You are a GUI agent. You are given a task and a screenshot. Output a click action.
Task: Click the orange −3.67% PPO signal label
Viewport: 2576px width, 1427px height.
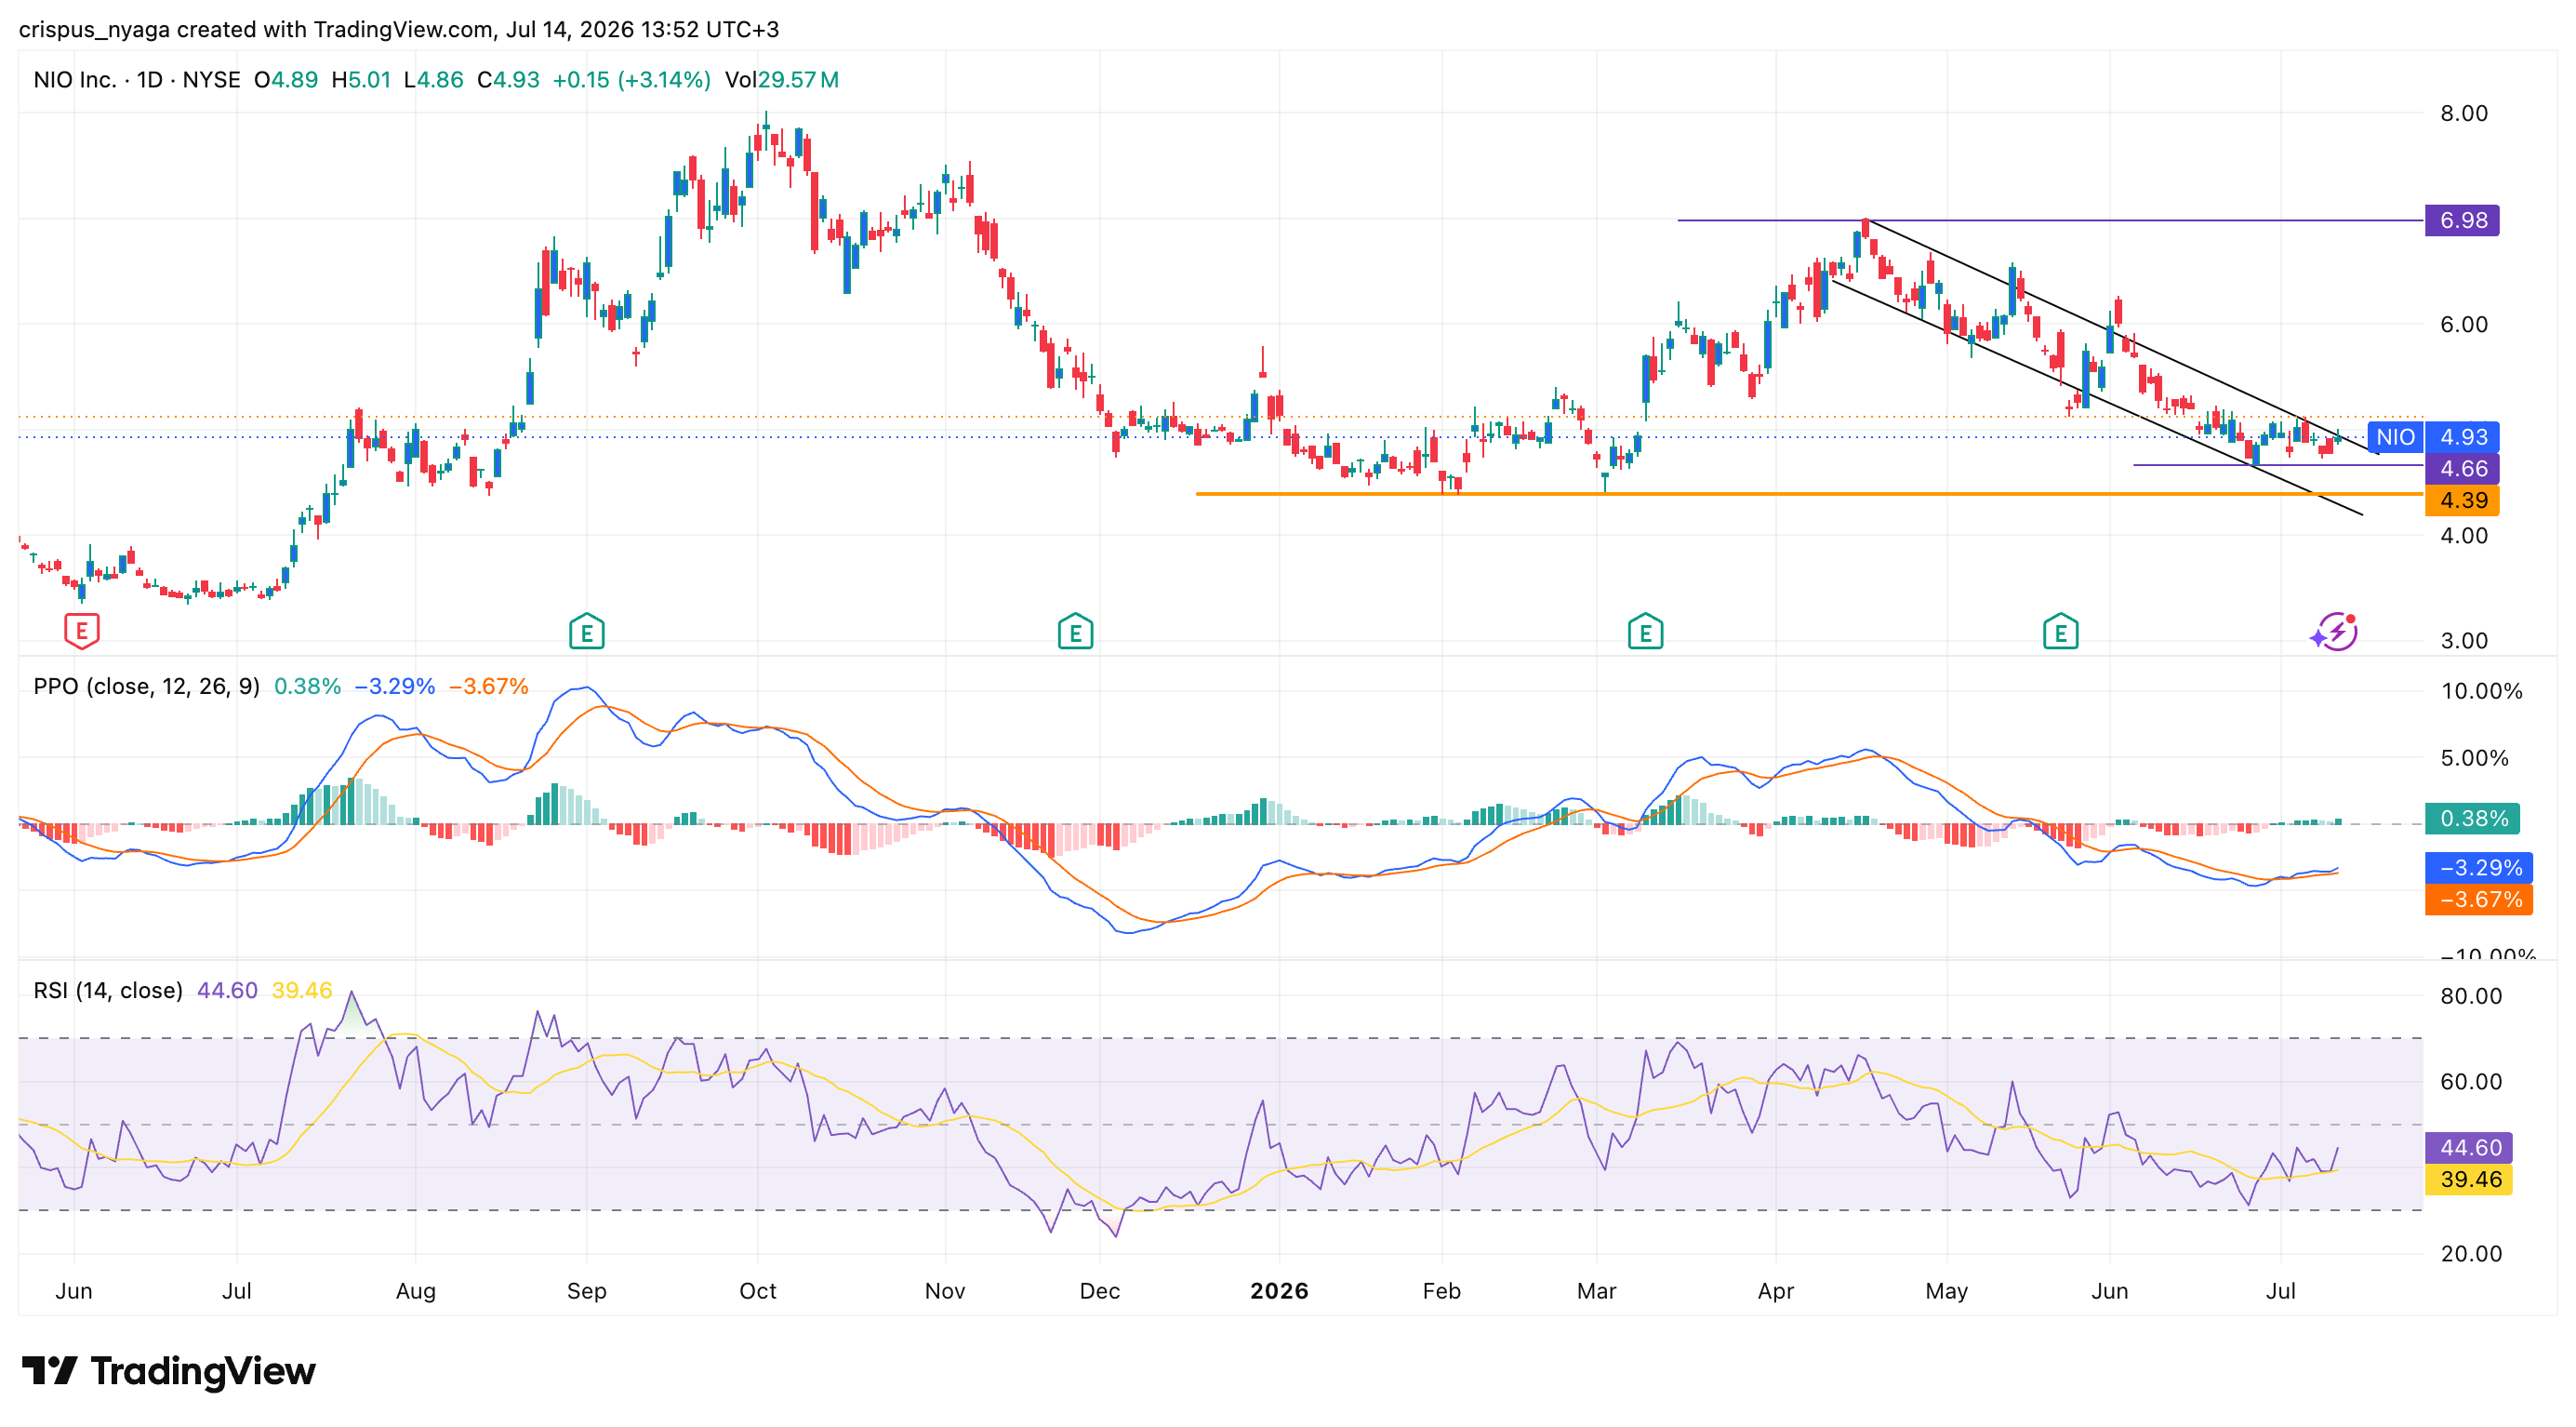tap(2479, 899)
